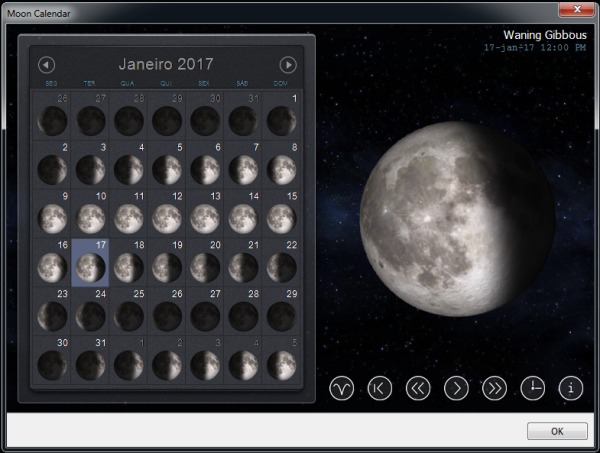
Task: Choose January 28 moon cell
Action: (242, 312)
